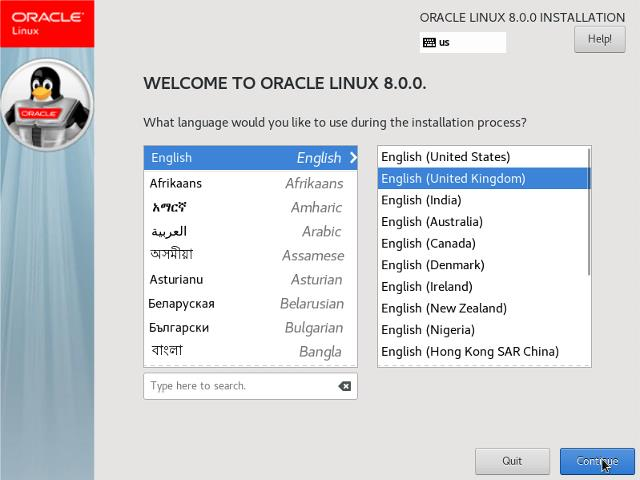Choose English (Australia) locale

pyautogui.click(x=482, y=222)
